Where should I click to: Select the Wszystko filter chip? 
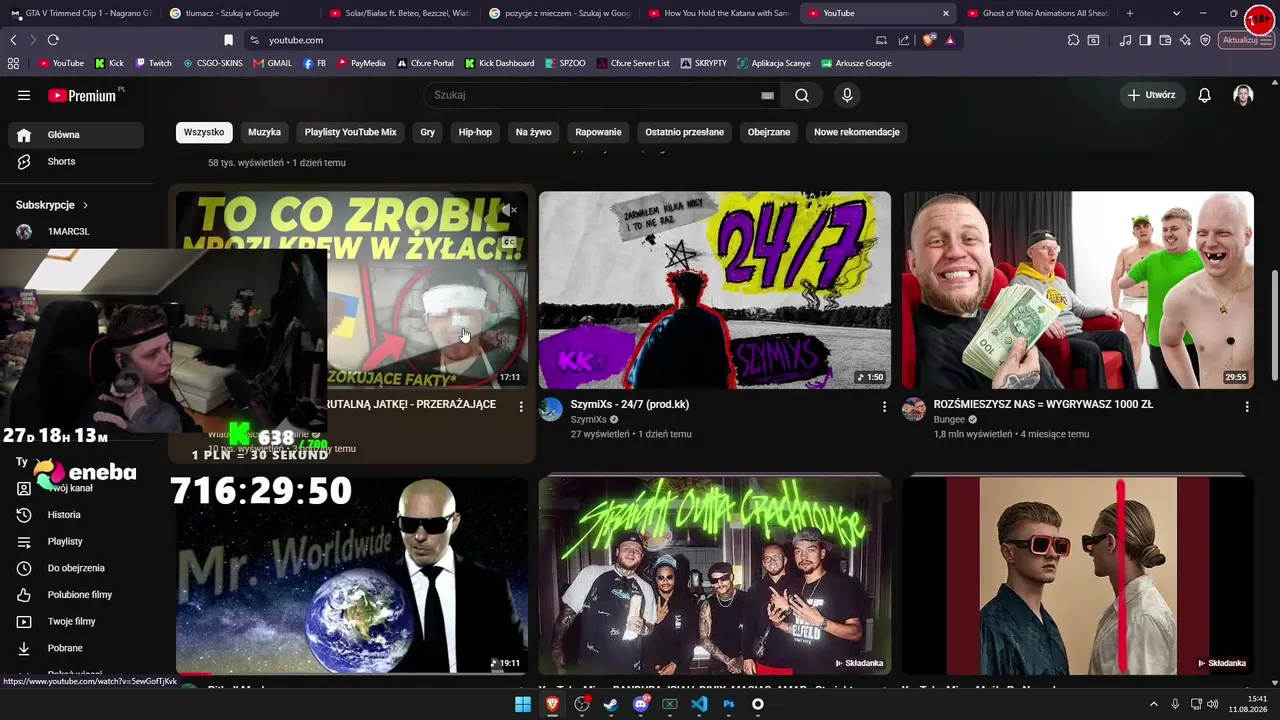[204, 132]
